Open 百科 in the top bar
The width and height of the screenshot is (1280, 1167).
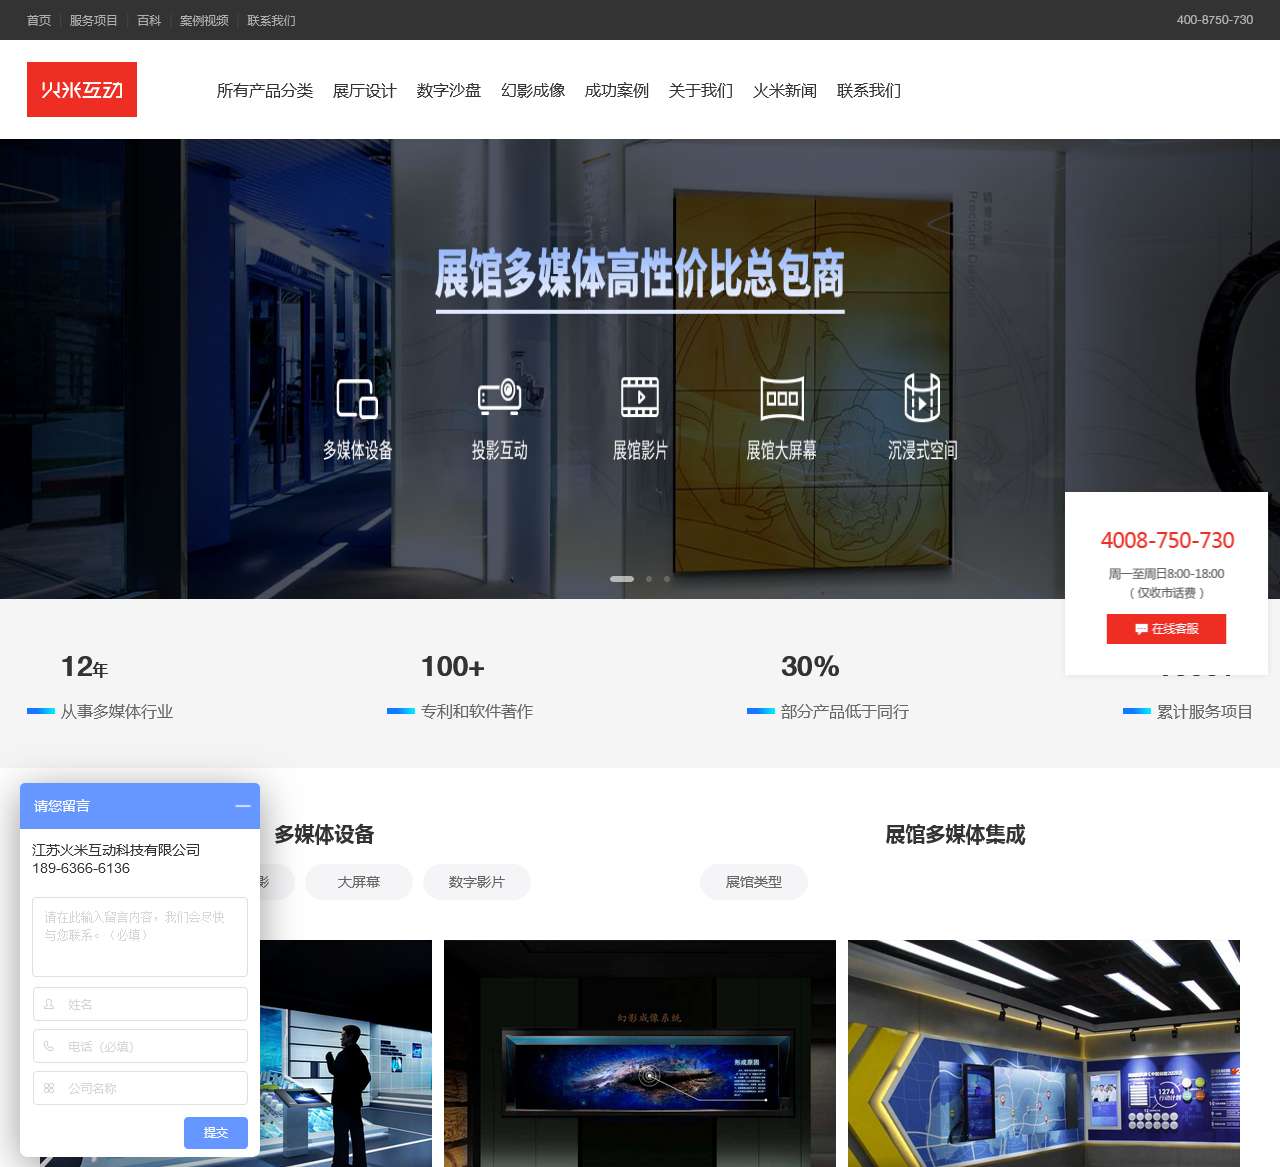pyautogui.click(x=149, y=20)
